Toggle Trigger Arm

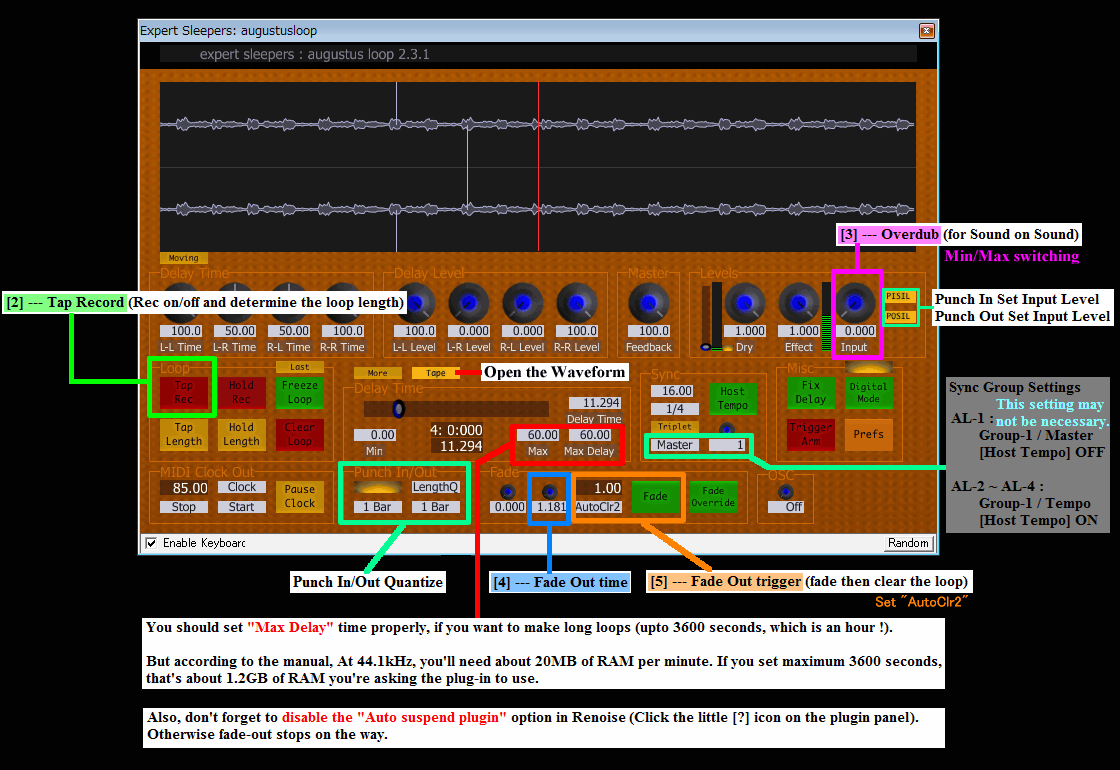coord(811,434)
